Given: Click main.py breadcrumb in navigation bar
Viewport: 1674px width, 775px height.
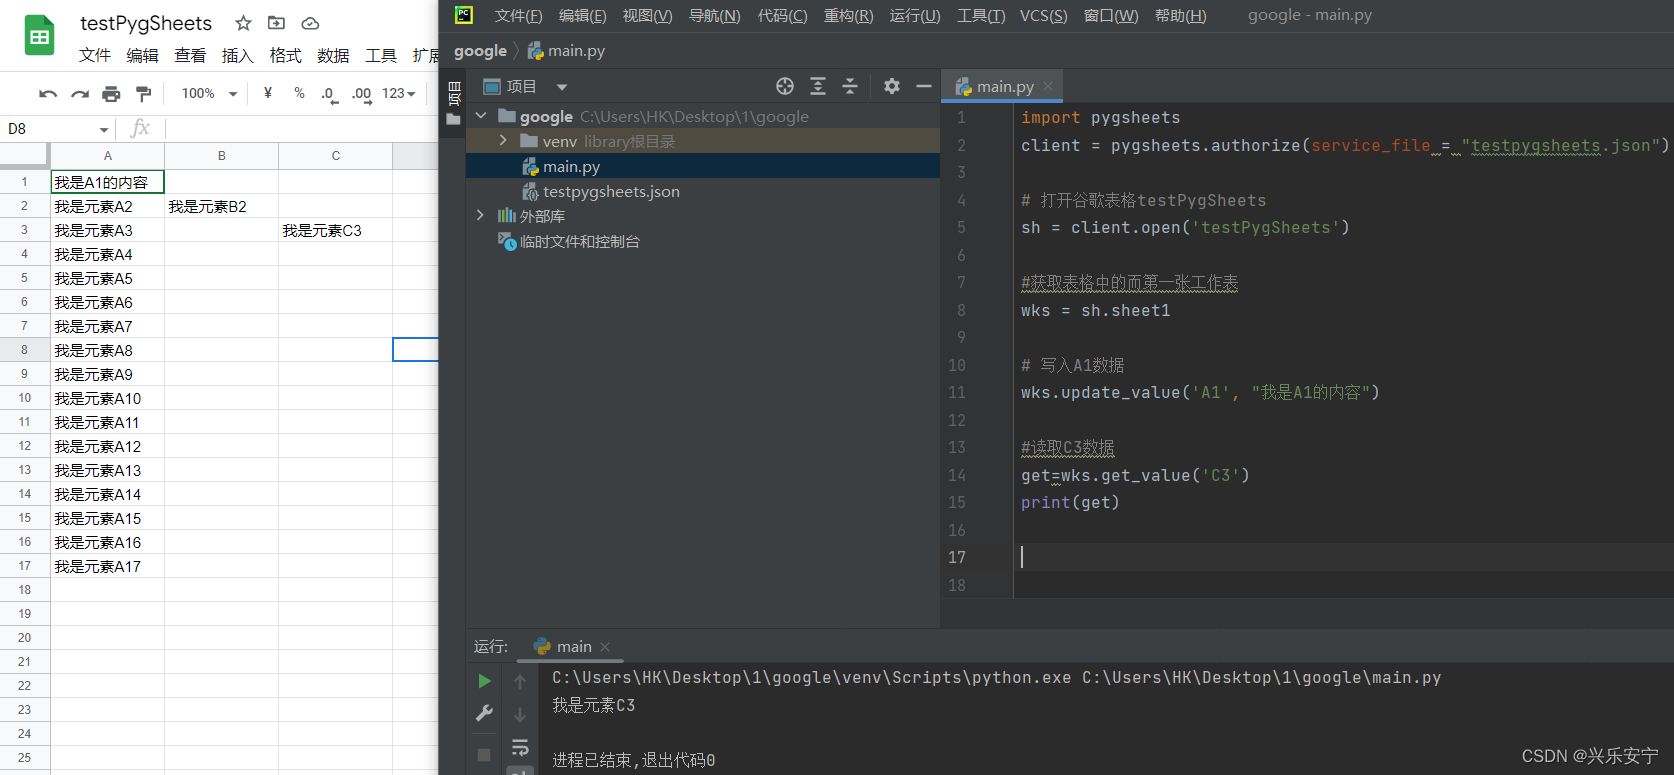Looking at the screenshot, I should tap(566, 51).
